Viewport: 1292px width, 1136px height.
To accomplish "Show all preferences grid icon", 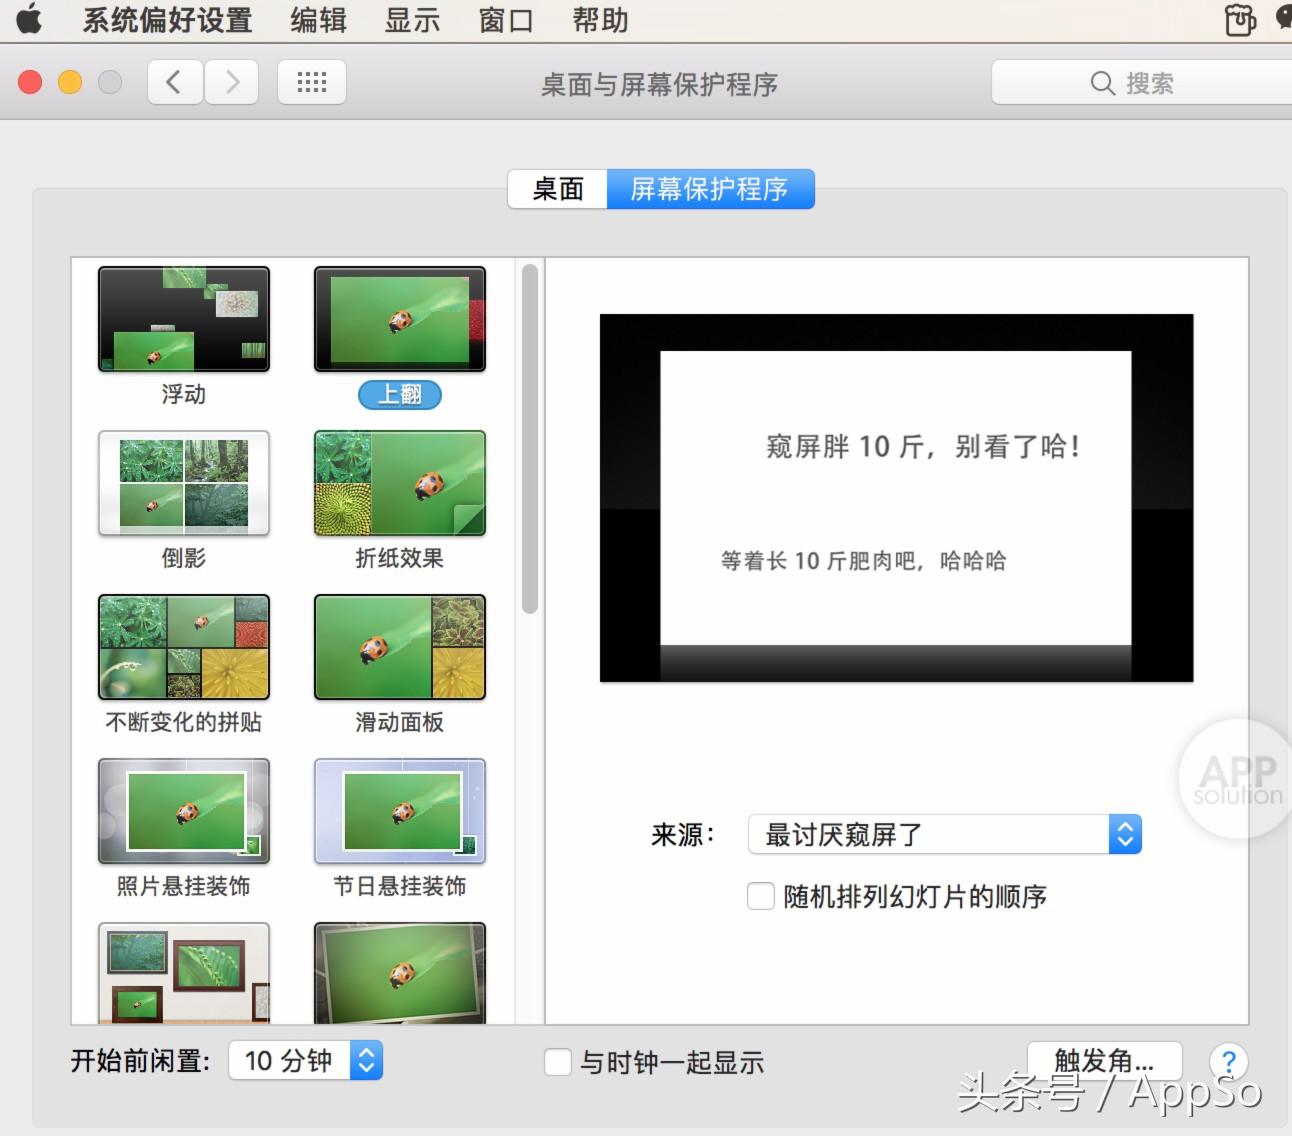I will 312,82.
